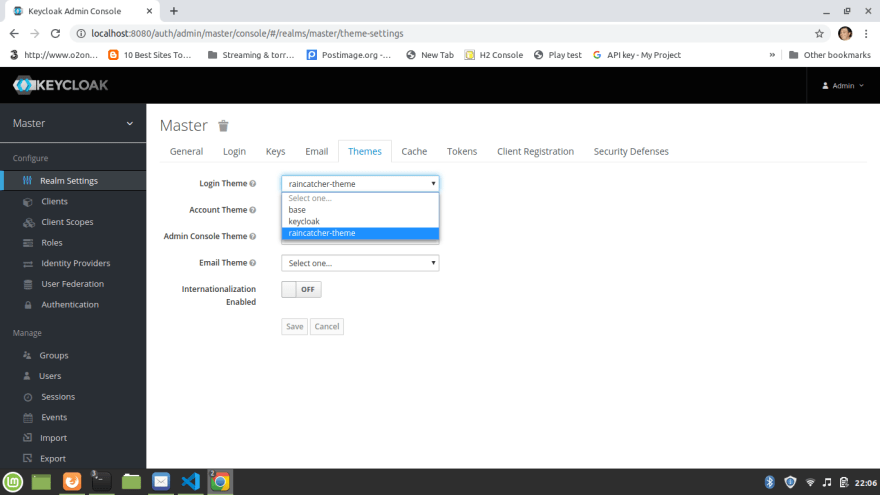Switch to the Tokens tab
880x495 pixels.
(462, 152)
